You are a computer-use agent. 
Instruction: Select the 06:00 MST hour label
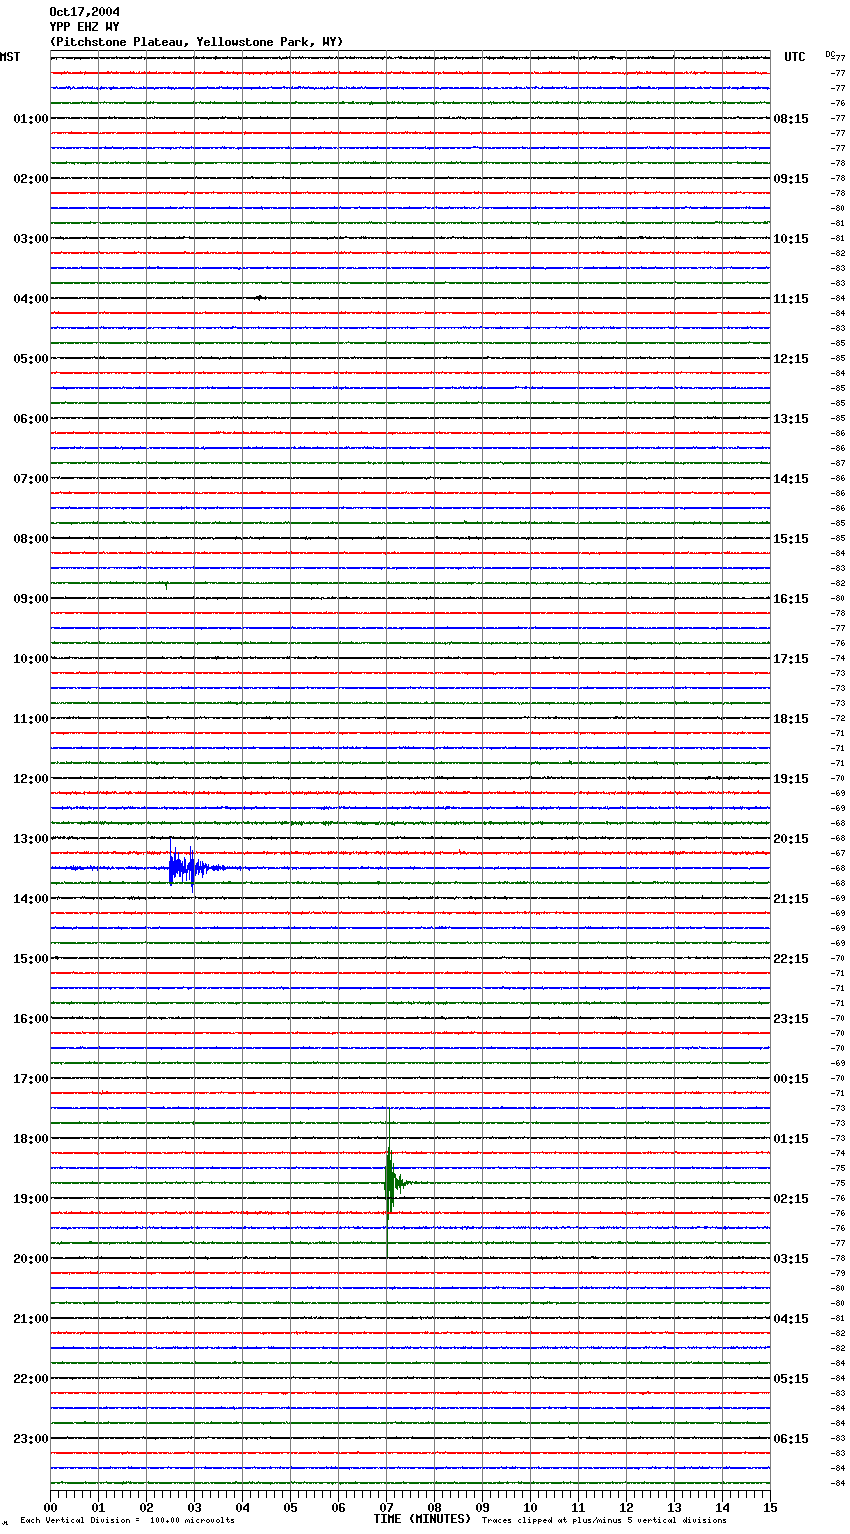[x=31, y=419]
